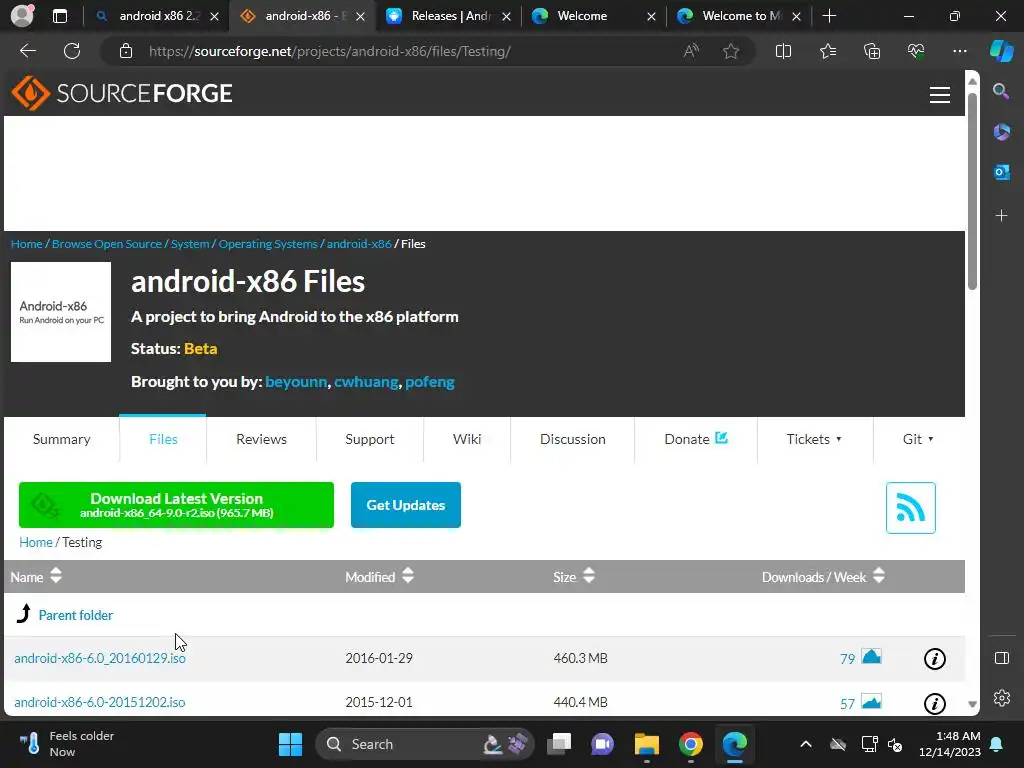Click Android-x86 project logo thumbnail
This screenshot has width=1024, height=768.
click(61, 312)
